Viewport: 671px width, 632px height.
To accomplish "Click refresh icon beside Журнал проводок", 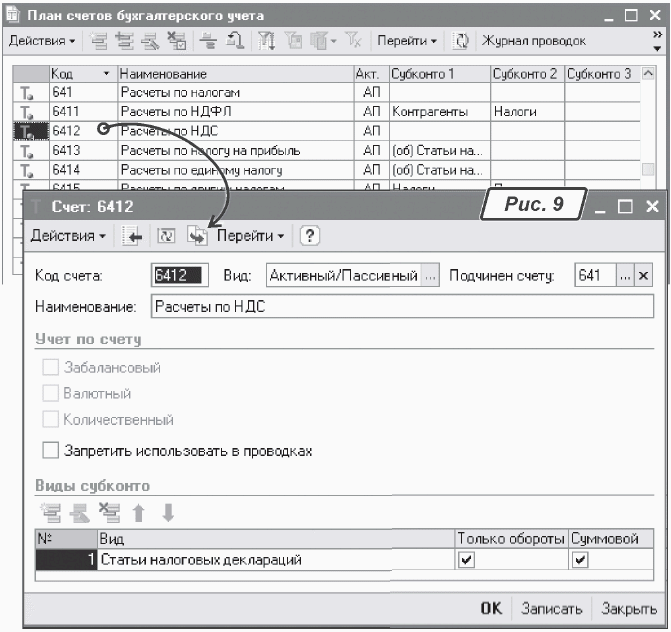I will (x=461, y=41).
